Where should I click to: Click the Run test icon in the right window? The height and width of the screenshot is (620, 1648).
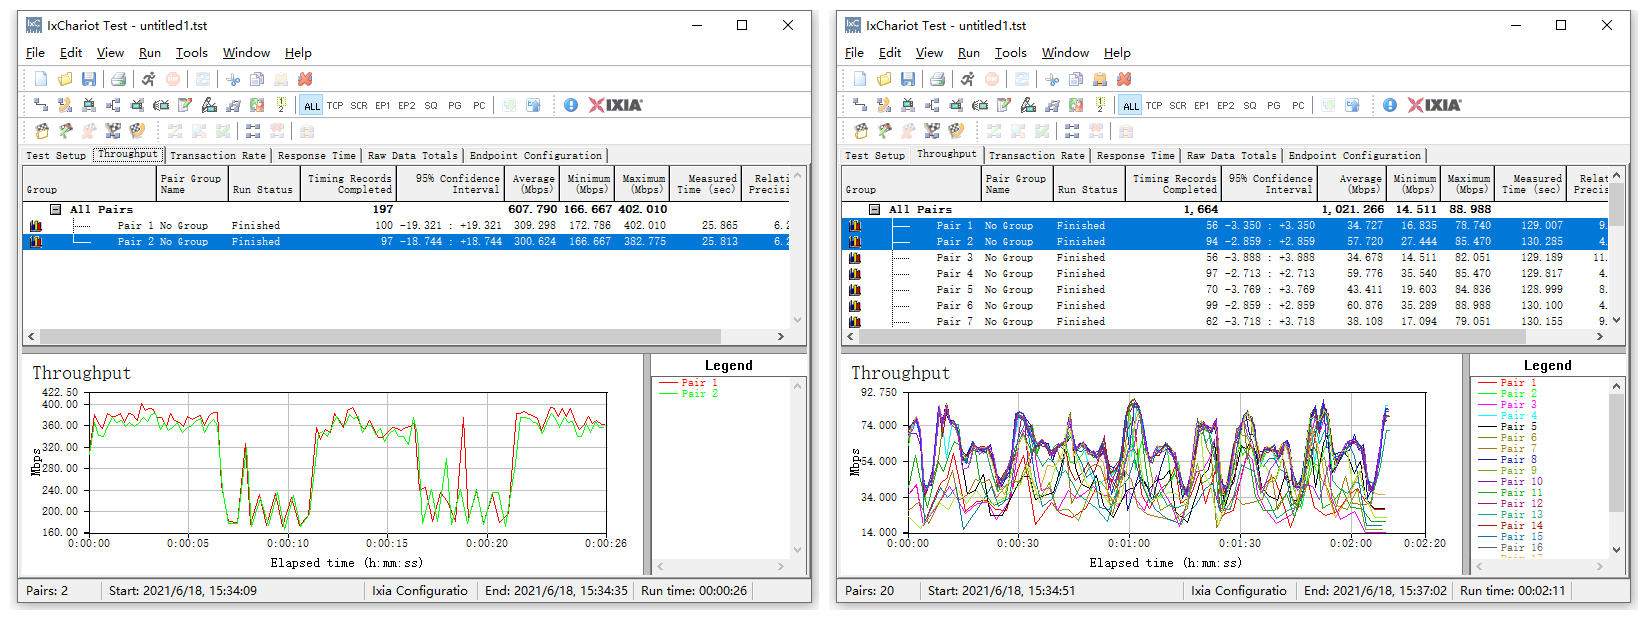968,79
